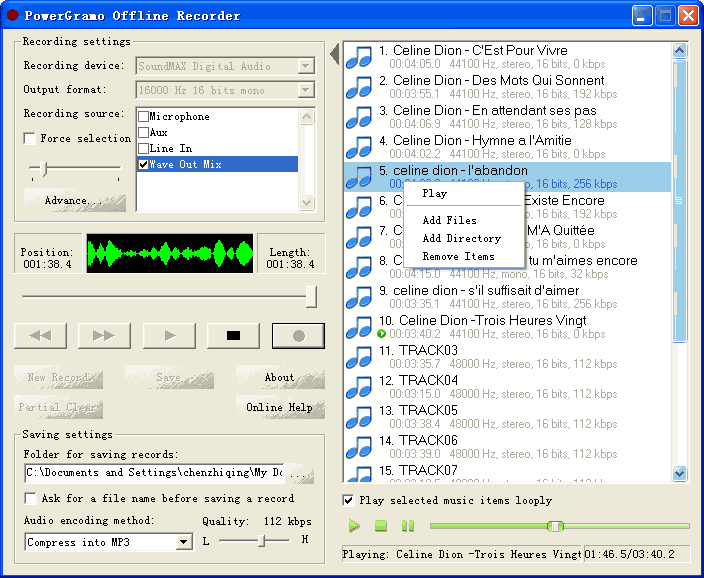Check the Line In recording source
The height and width of the screenshot is (578, 704).
pos(144,148)
